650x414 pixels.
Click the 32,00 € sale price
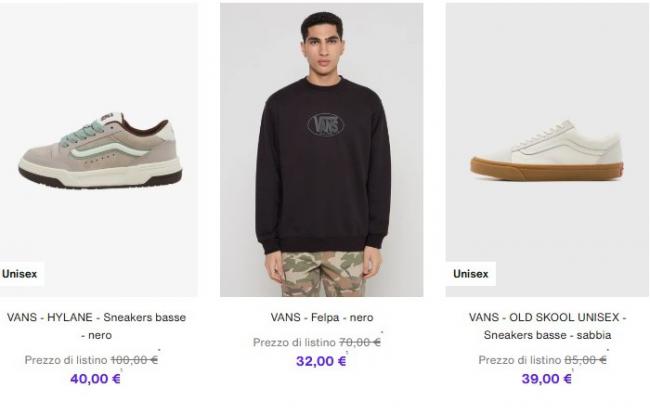coord(321,361)
